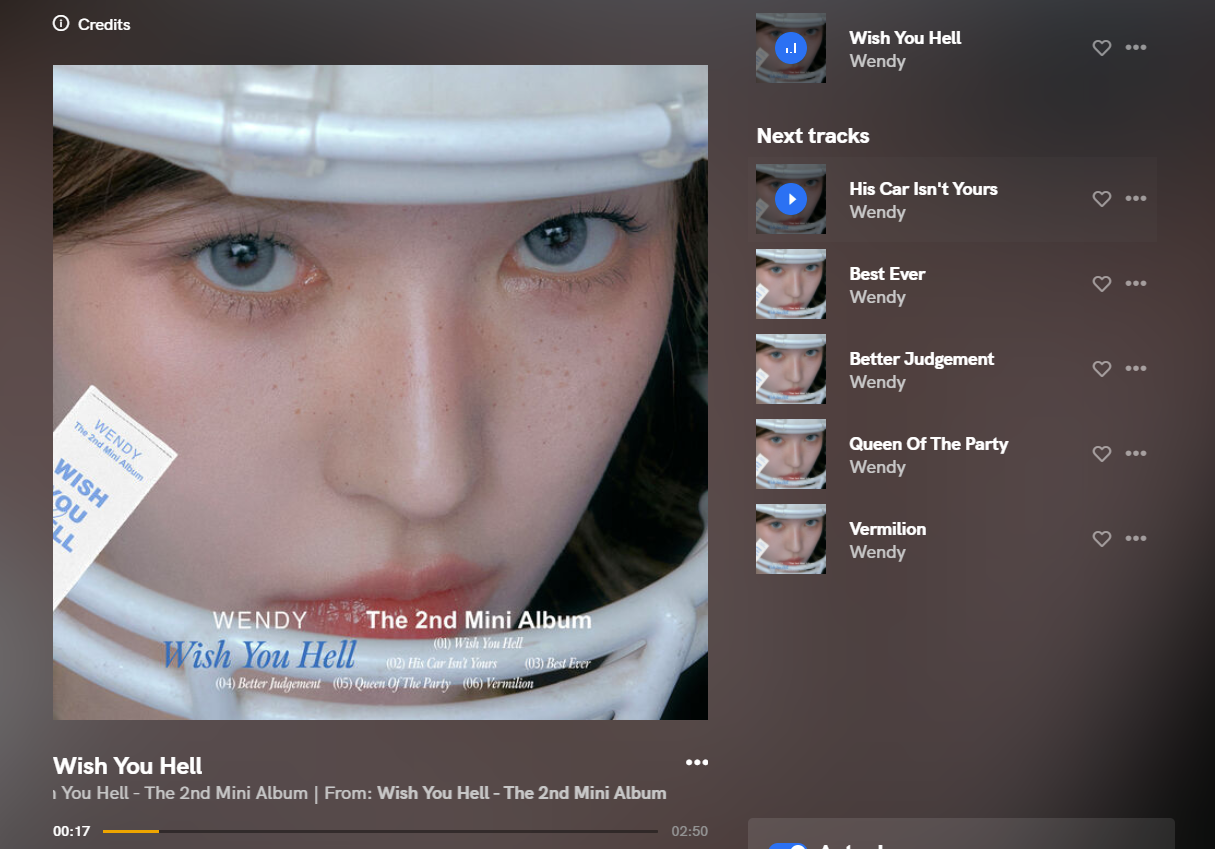This screenshot has height=849, width=1215.
Task: Play His Car Isn't Yours
Action: point(791,199)
